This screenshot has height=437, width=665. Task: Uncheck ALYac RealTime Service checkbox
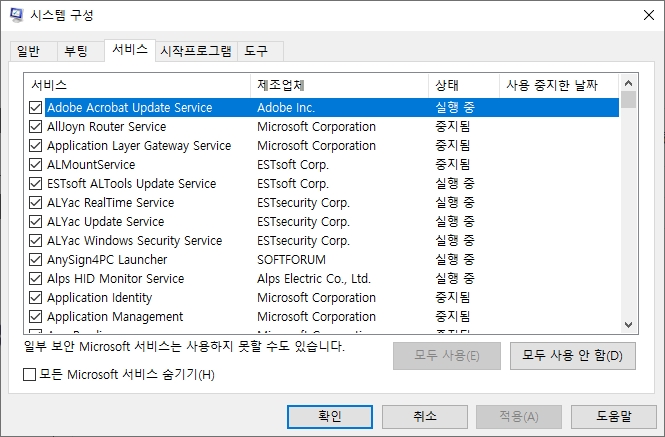[36, 202]
